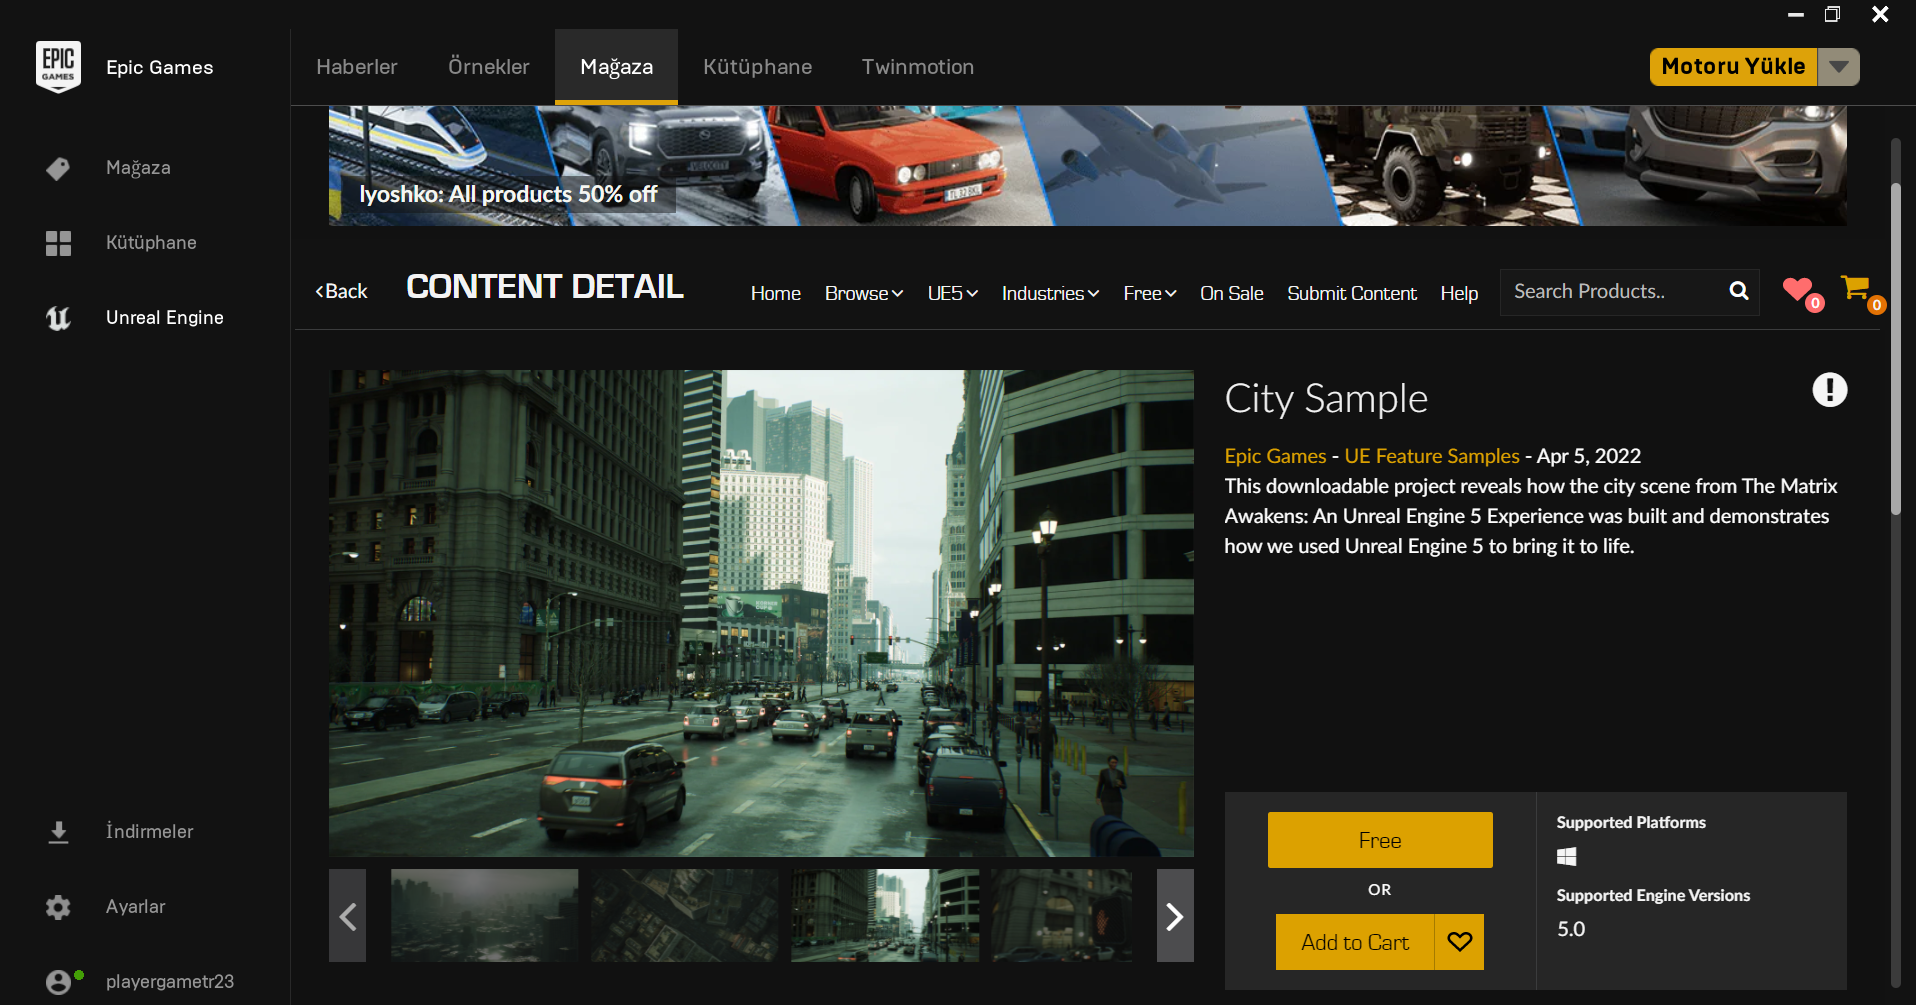Select the Mağaza top tab
Image resolution: width=1916 pixels, height=1005 pixels.
tap(617, 67)
